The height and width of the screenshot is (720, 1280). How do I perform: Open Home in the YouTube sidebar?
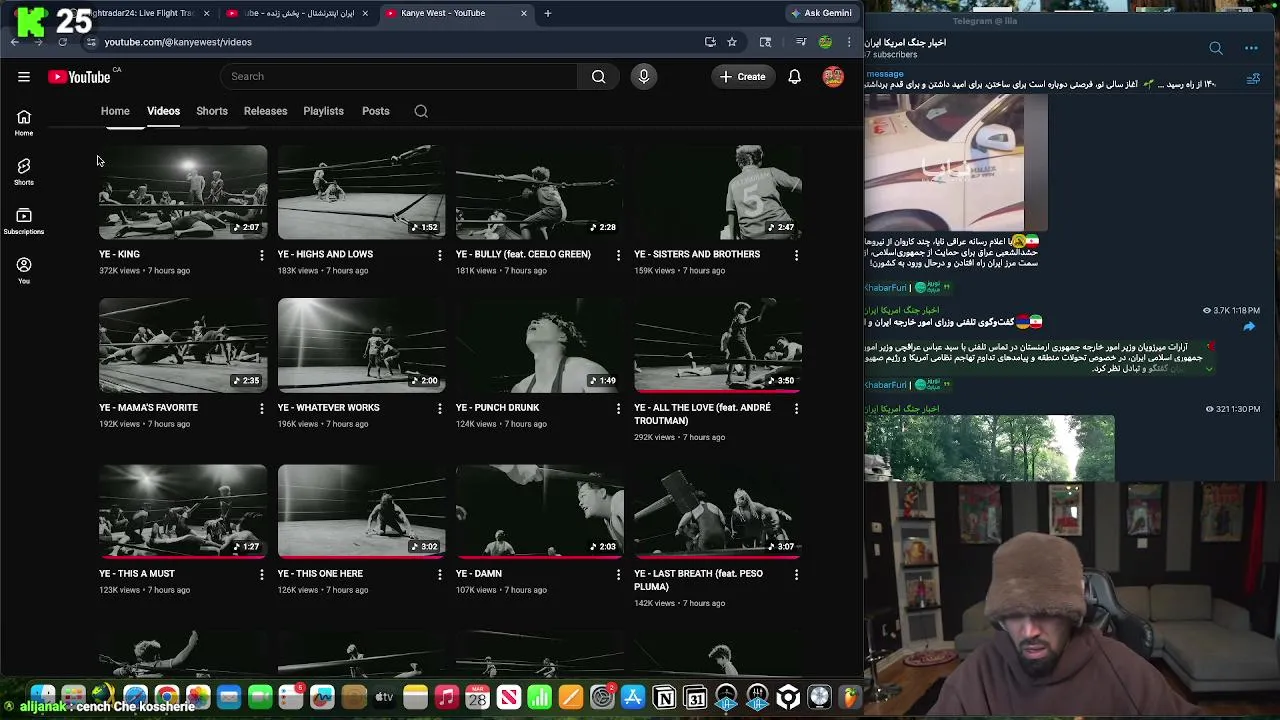coord(24,122)
